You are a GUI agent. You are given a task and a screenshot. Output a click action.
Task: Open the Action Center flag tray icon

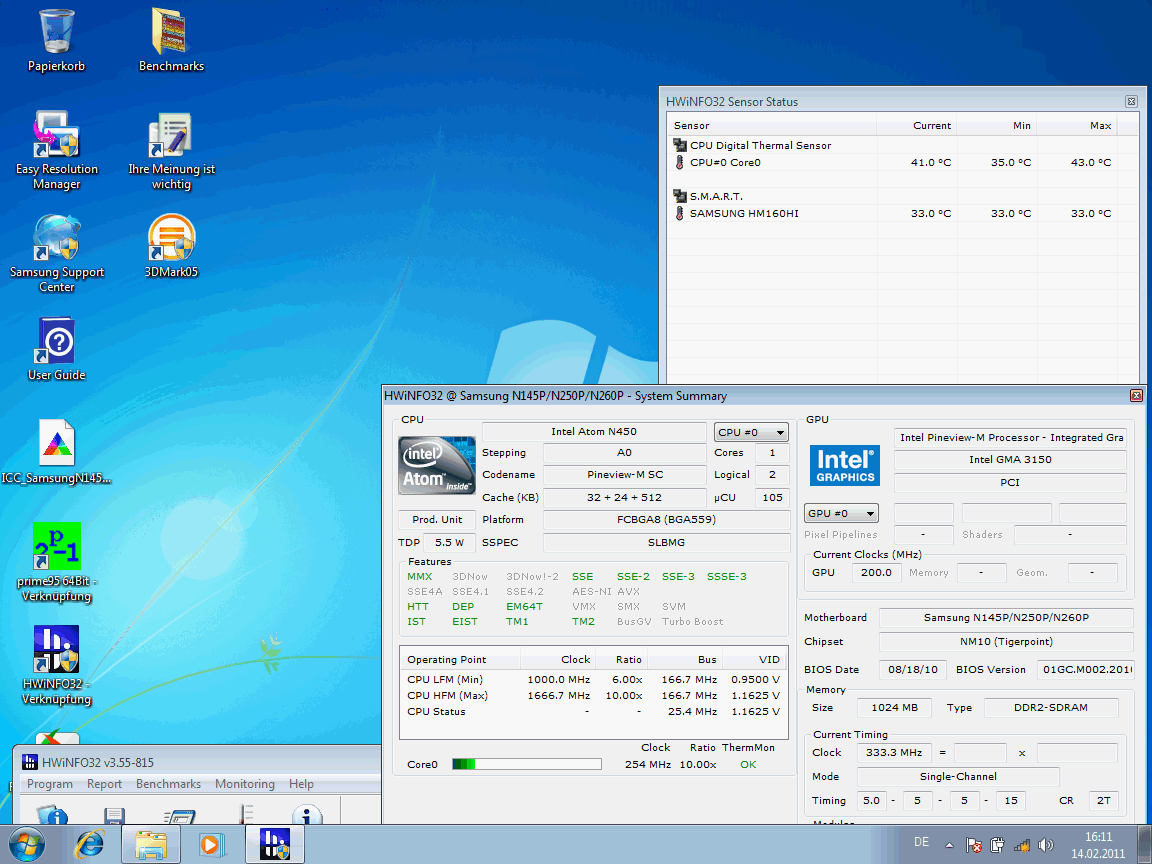(973, 845)
